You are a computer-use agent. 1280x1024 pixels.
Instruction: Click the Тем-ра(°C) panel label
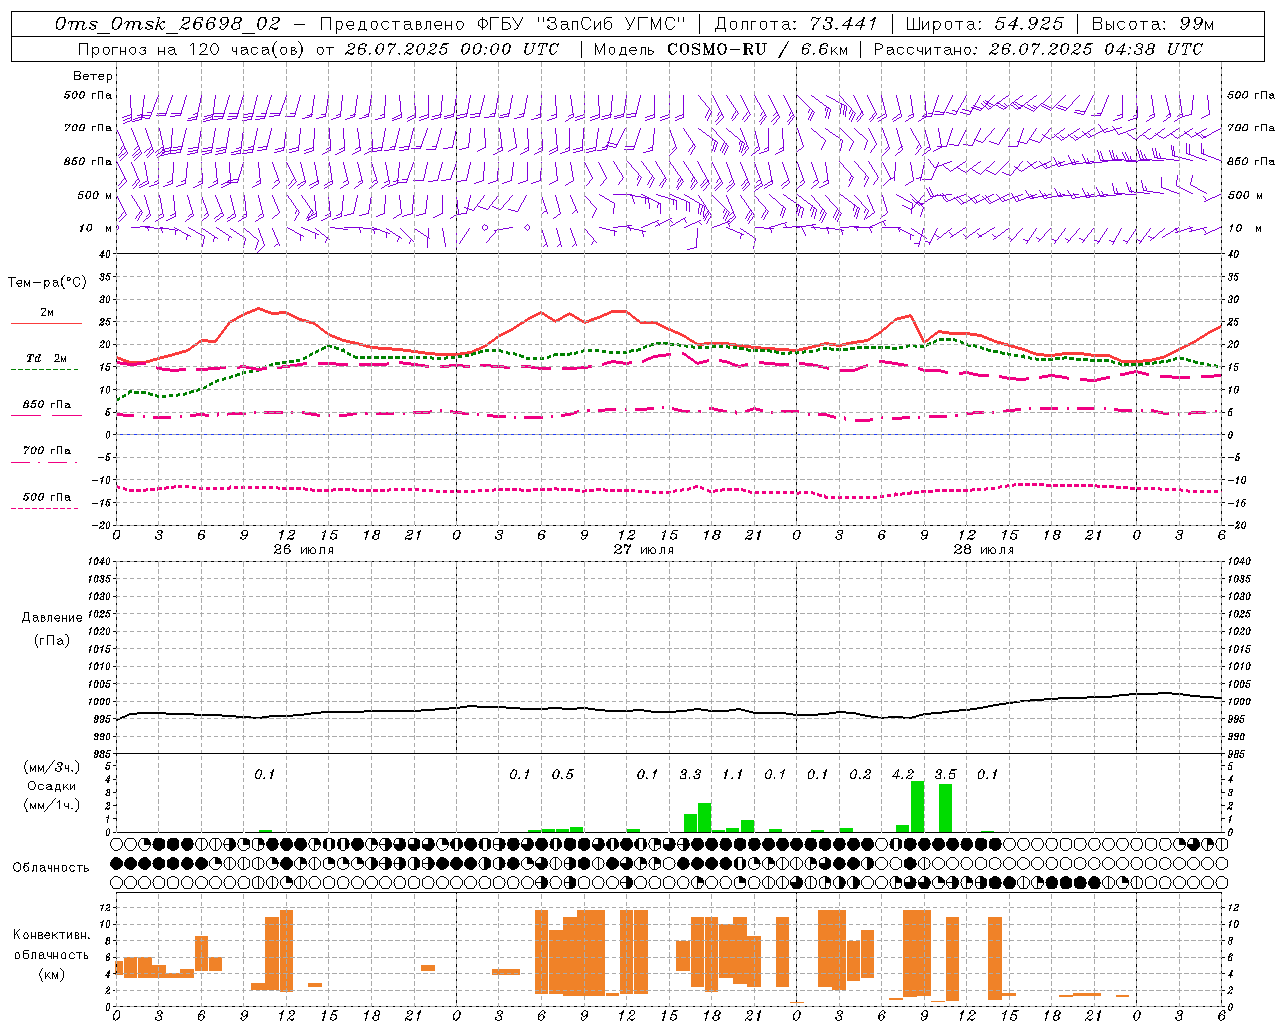coord(47,283)
